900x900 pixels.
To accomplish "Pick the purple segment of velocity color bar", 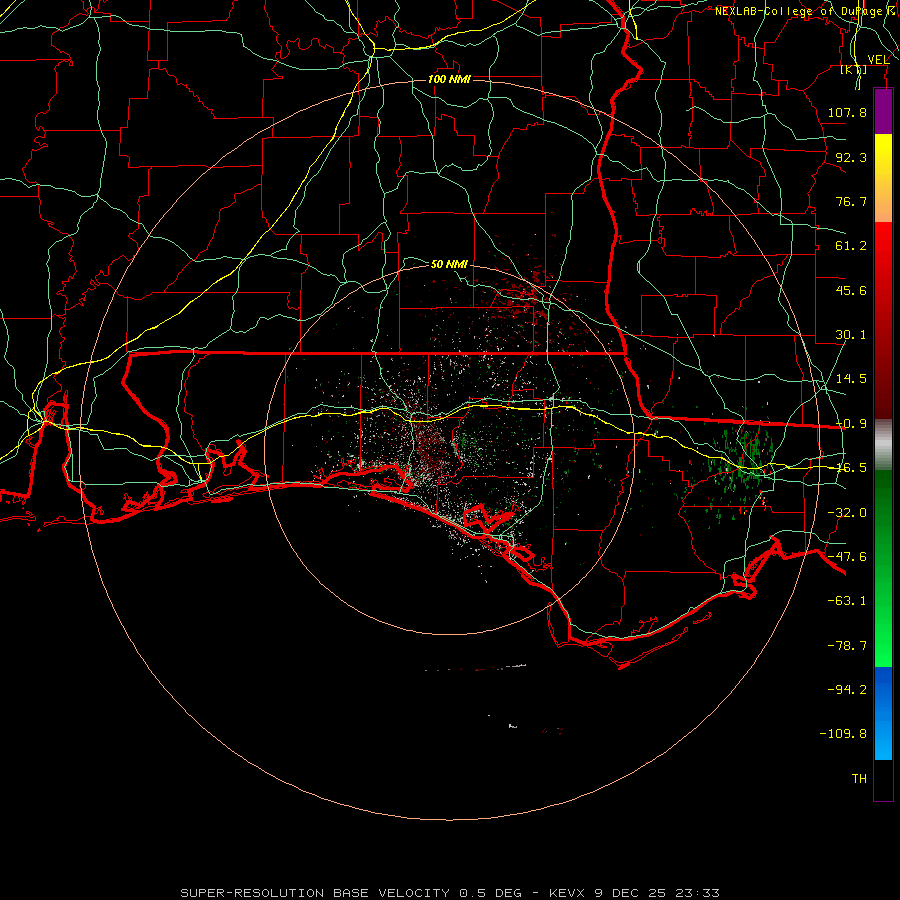I will tap(883, 111).
